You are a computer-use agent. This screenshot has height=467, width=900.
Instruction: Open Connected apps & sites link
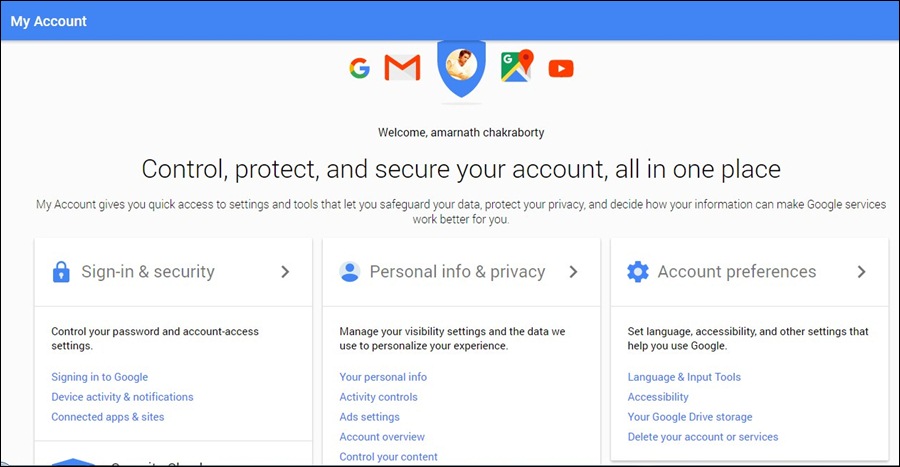(x=108, y=417)
